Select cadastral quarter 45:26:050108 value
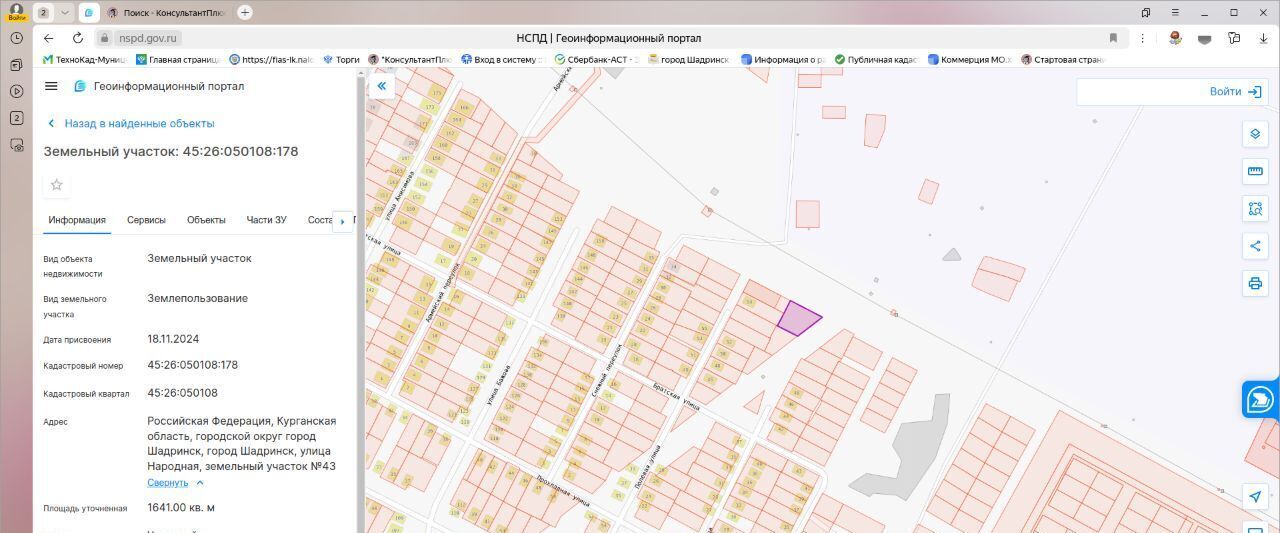 (x=182, y=393)
